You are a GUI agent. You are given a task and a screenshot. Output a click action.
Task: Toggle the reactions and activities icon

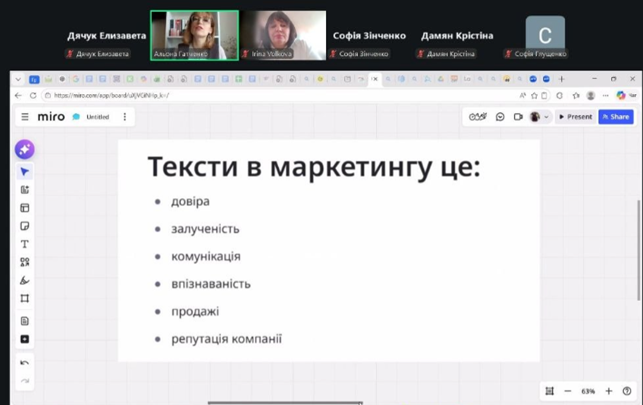pos(478,117)
